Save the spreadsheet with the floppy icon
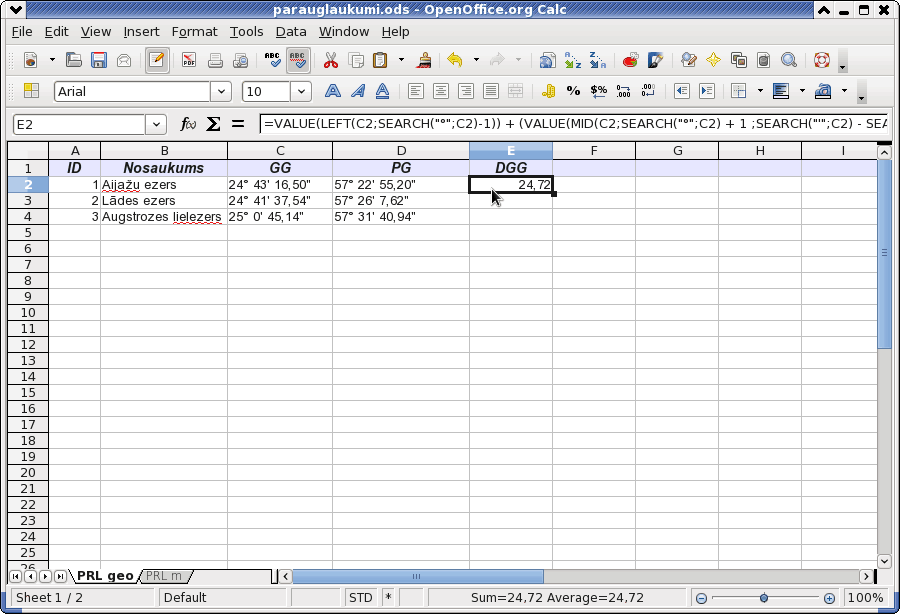 [x=99, y=60]
